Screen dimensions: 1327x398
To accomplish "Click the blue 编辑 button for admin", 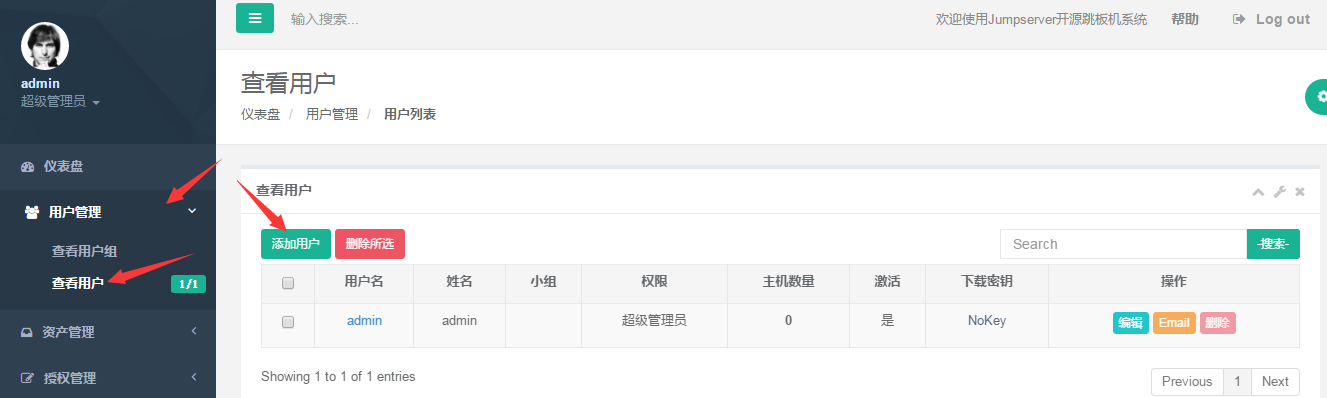I will pyautogui.click(x=1131, y=323).
